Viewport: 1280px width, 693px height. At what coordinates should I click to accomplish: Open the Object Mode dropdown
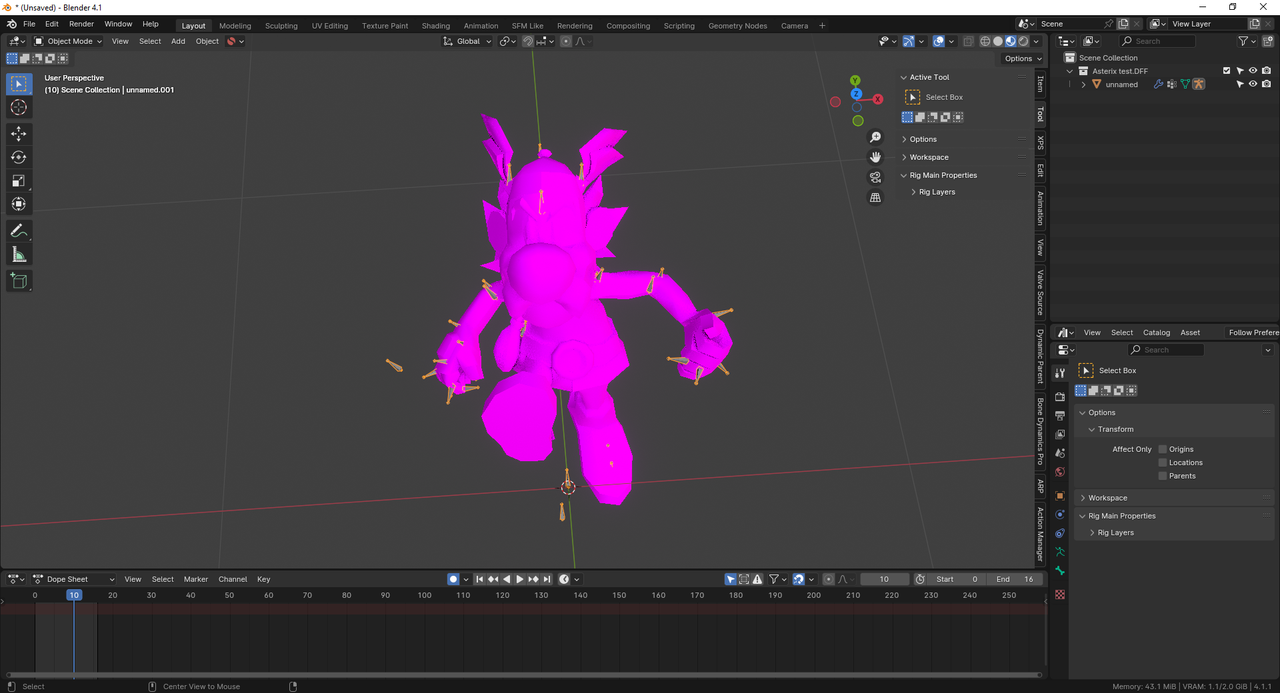(x=68, y=41)
